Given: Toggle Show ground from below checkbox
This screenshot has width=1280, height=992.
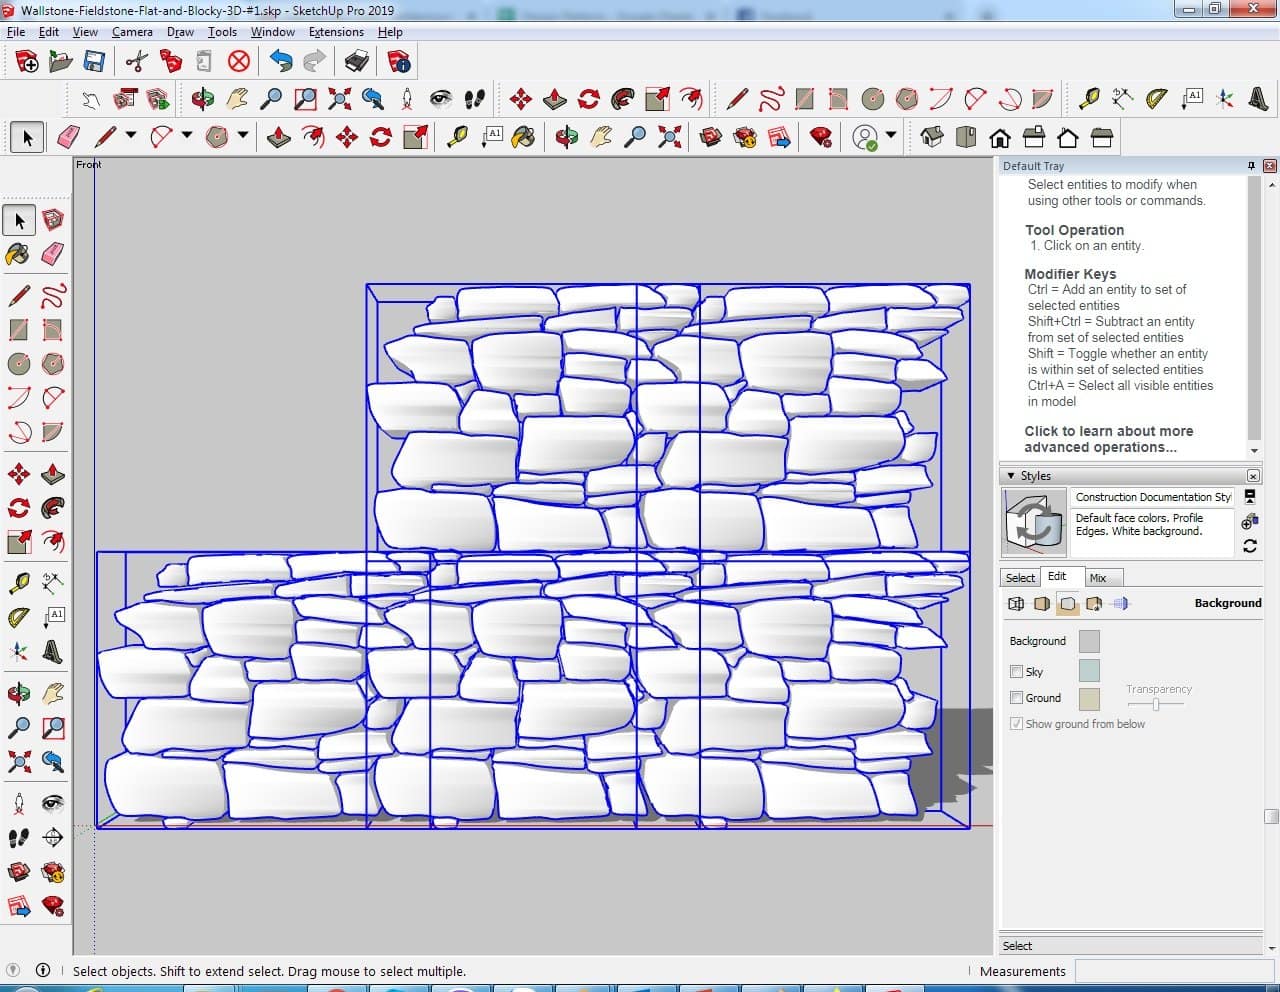Looking at the screenshot, I should (1016, 724).
